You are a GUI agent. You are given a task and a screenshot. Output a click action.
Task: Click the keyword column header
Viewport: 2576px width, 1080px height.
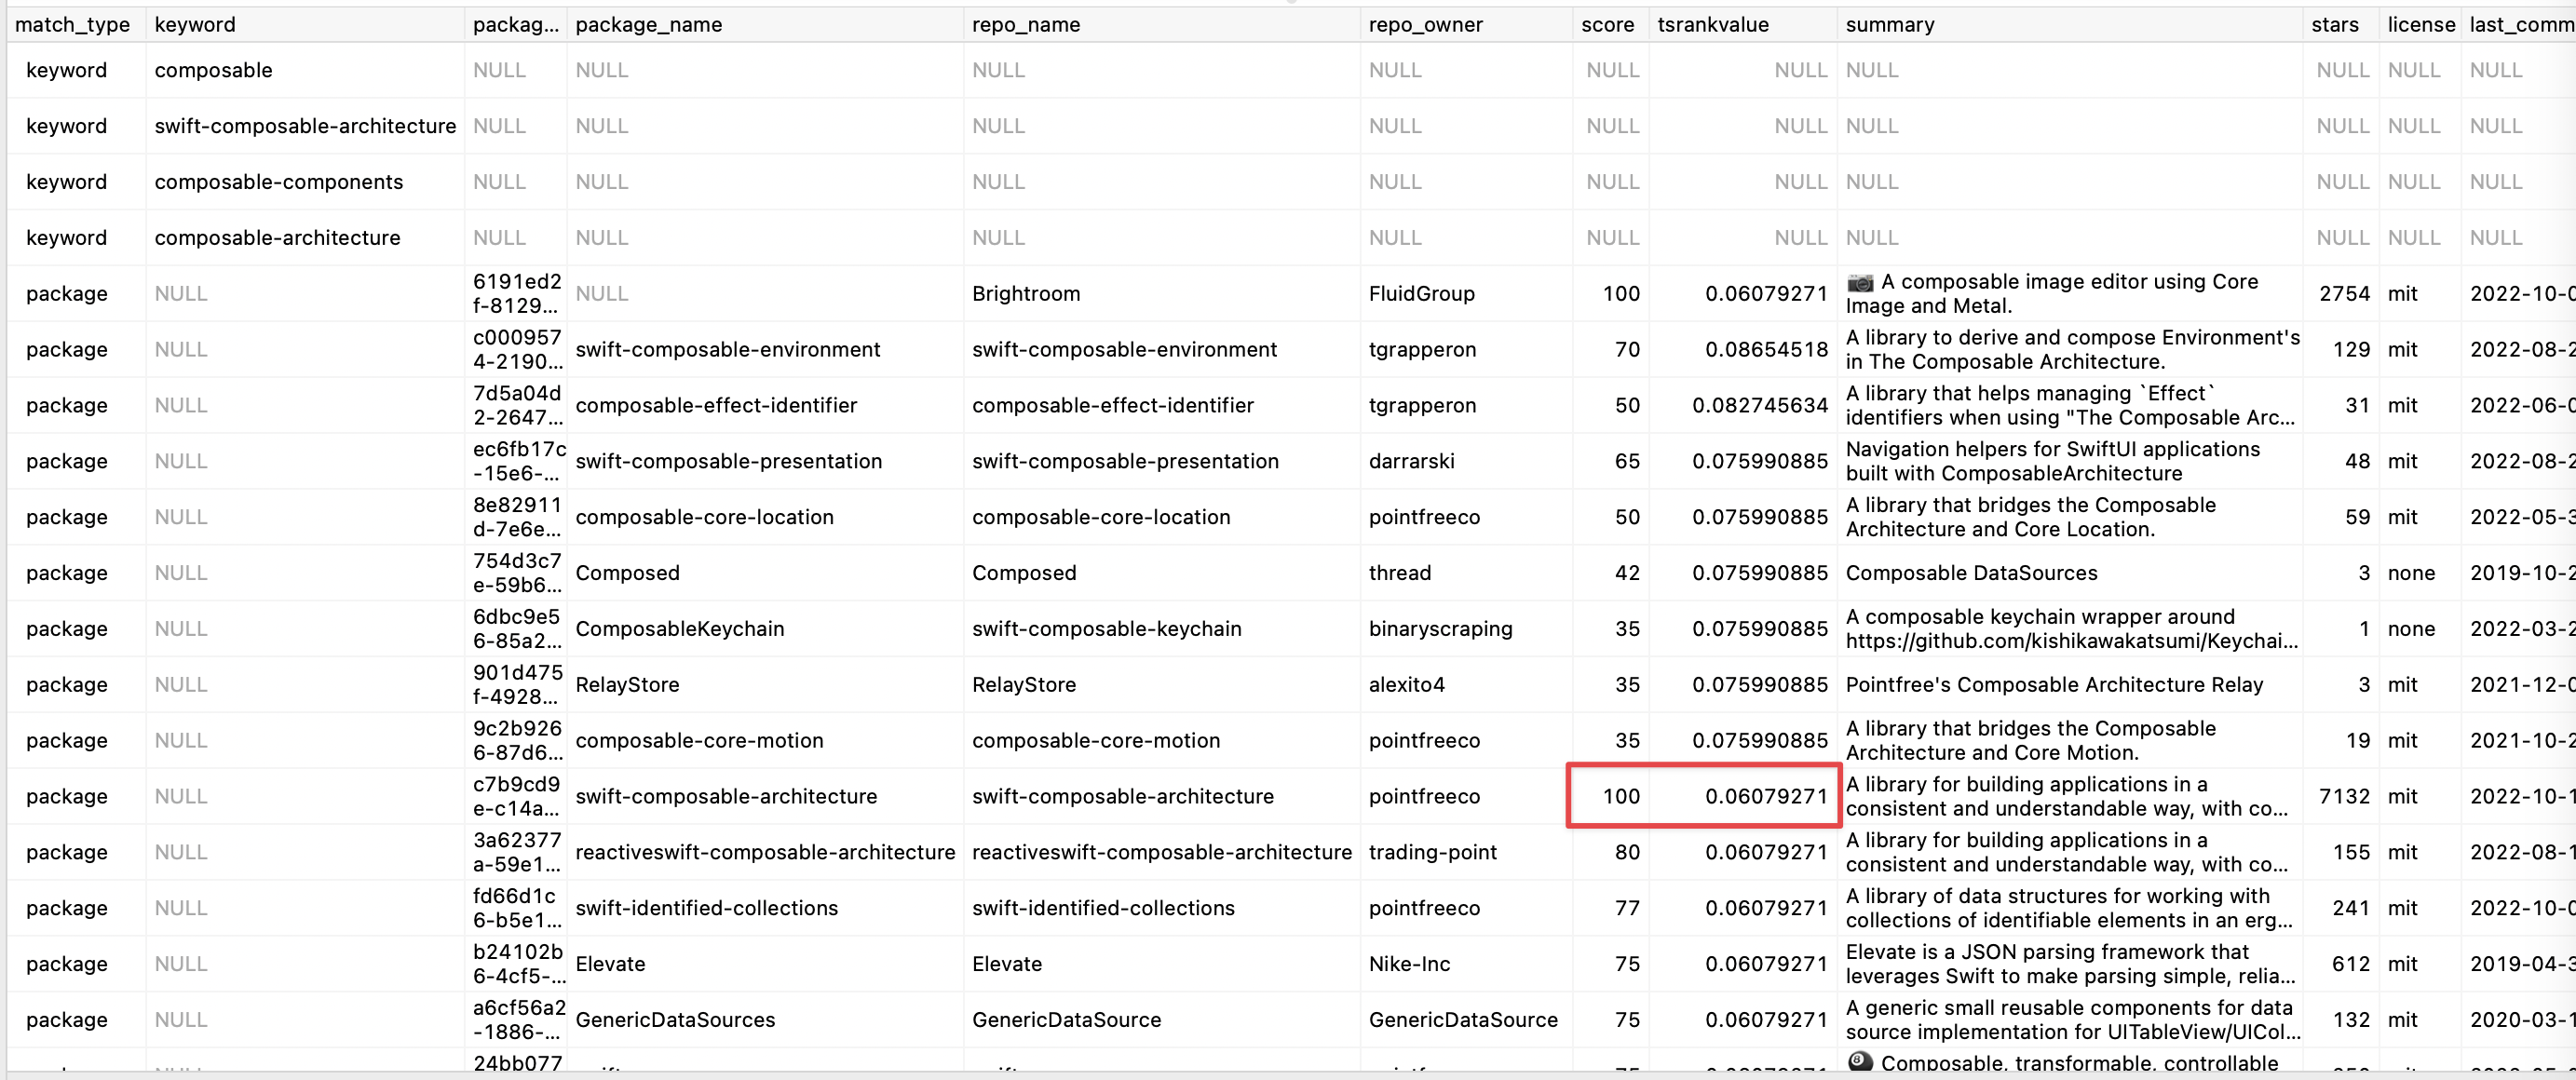coord(194,24)
